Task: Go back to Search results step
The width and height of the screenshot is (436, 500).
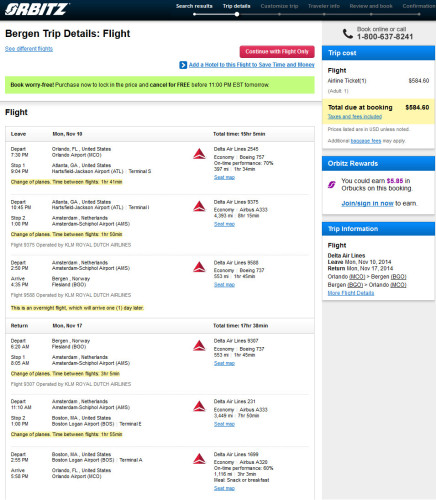Action: point(194,6)
